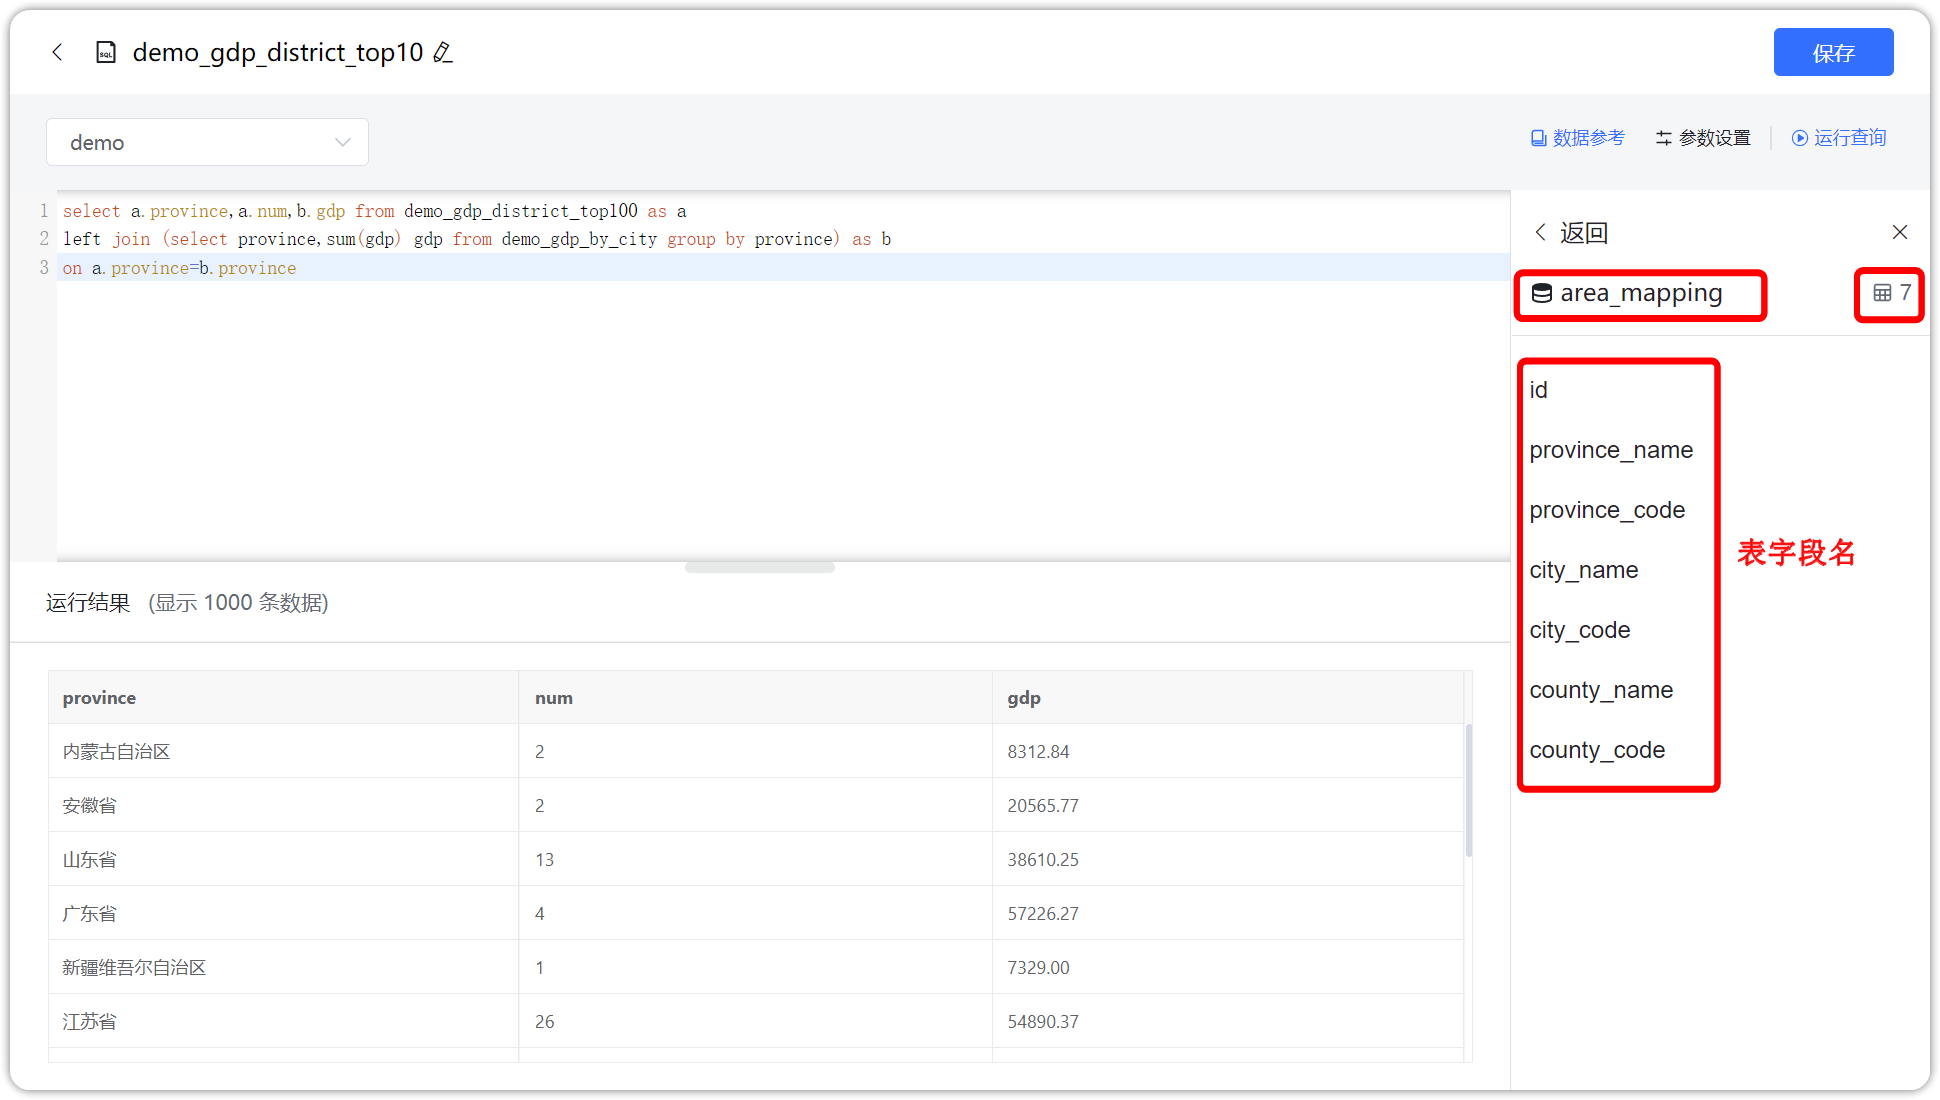
Task: Collapse back via 返回 chevron in side panel
Action: pyautogui.click(x=1540, y=232)
